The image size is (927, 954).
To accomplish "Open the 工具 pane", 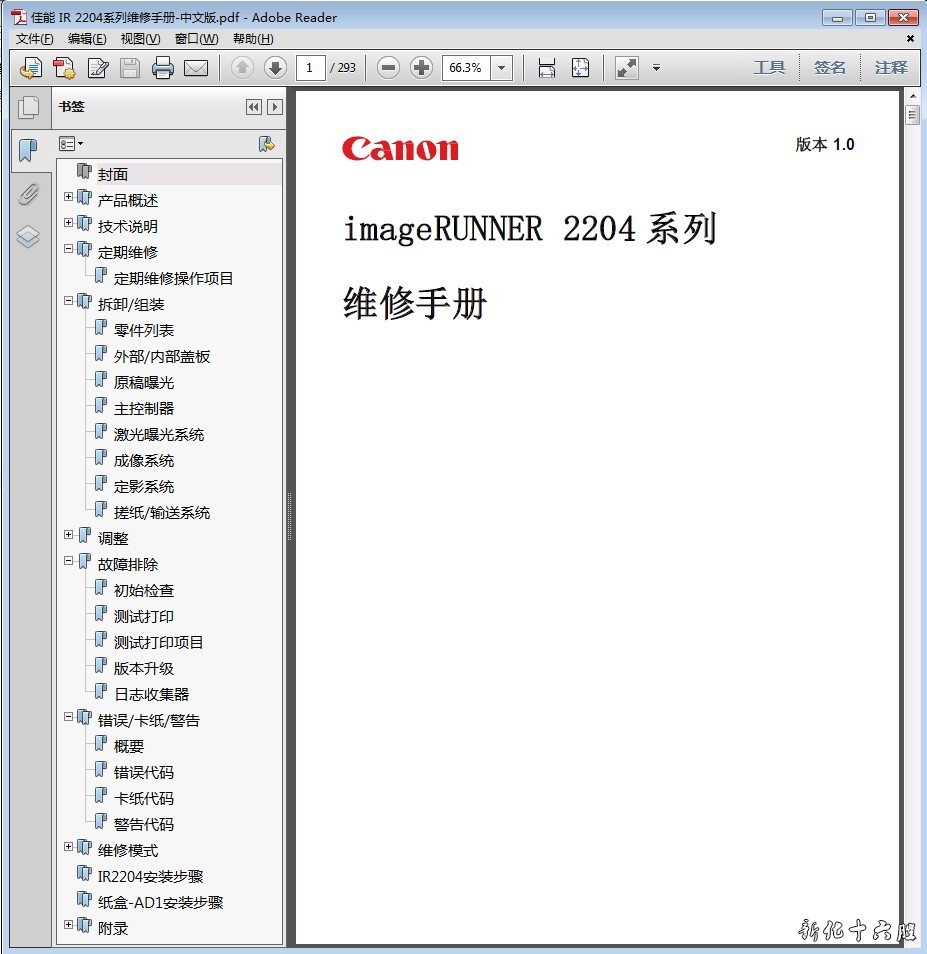I will [x=769, y=68].
